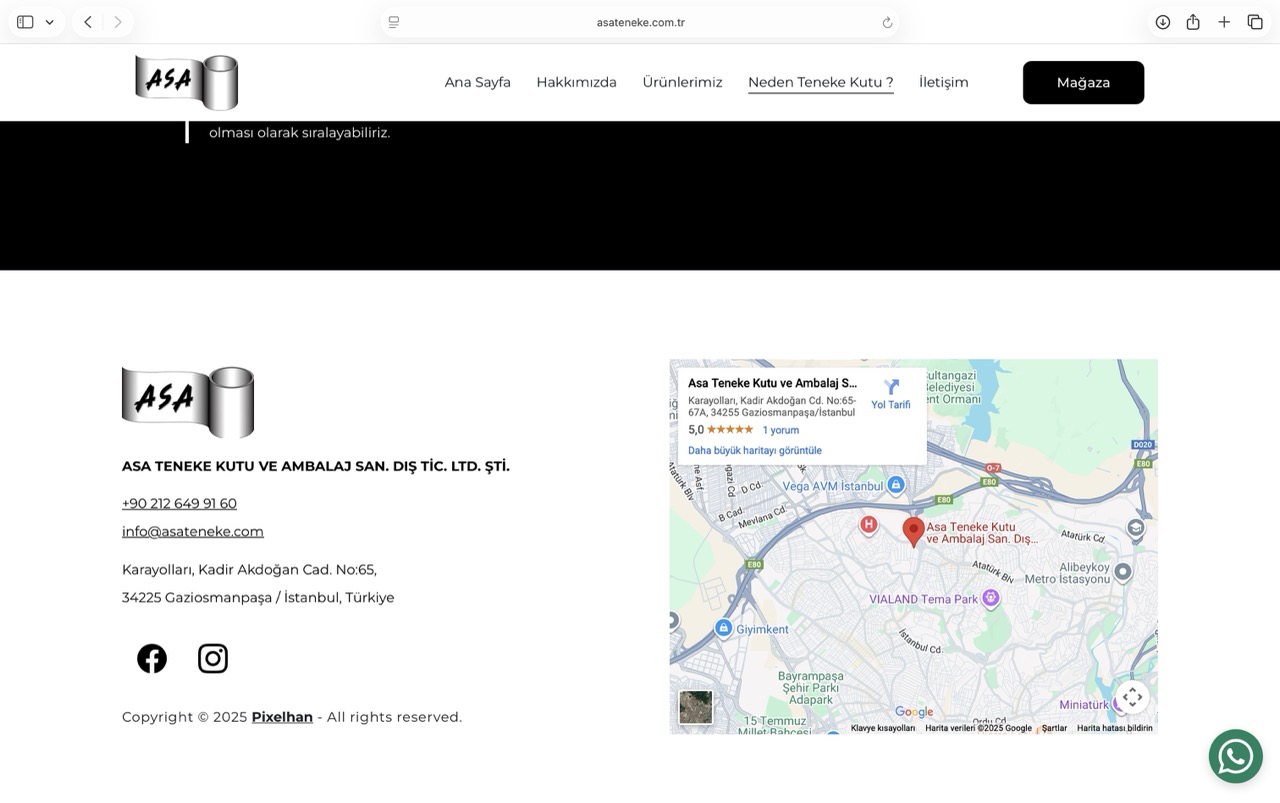Click the WhatsApp chat floating icon
The image size is (1280, 803).
coord(1235,756)
